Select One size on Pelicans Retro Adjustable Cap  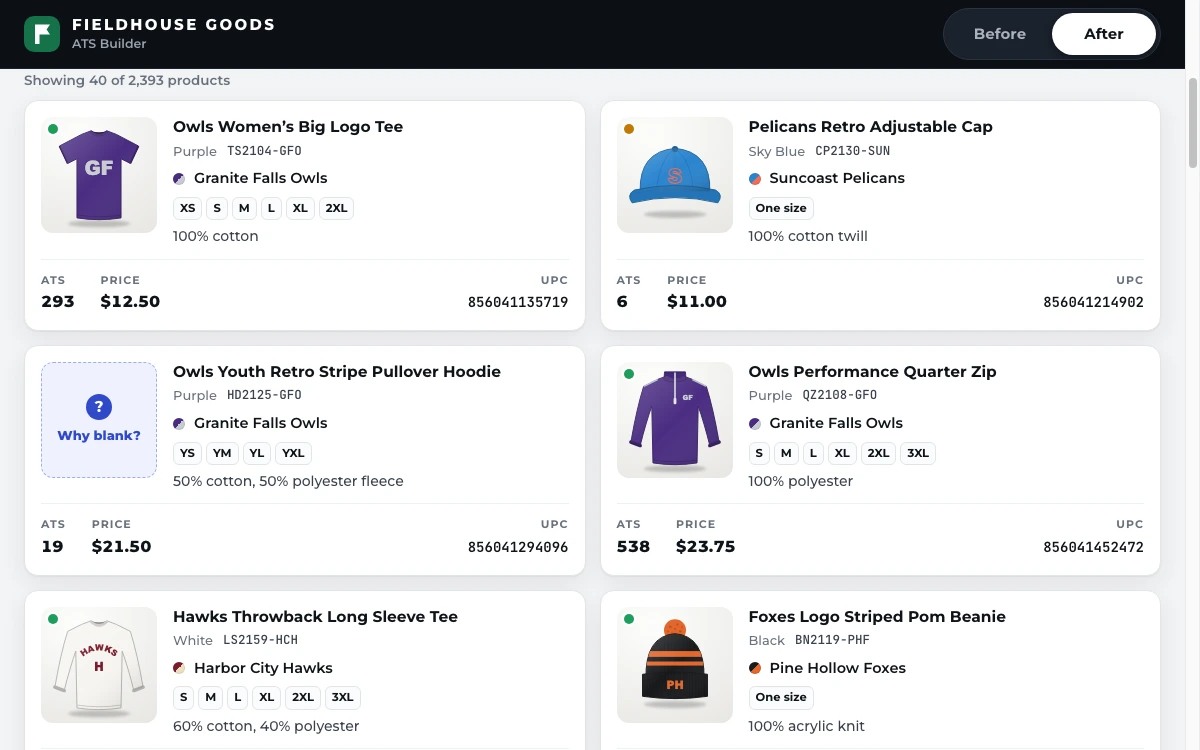781,208
